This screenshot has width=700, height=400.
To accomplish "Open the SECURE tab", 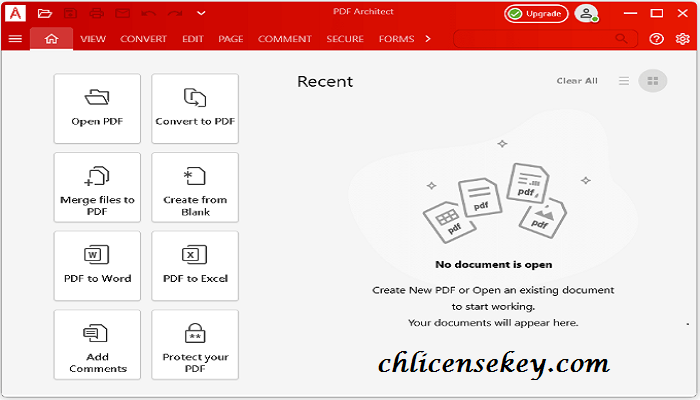I will [x=345, y=39].
